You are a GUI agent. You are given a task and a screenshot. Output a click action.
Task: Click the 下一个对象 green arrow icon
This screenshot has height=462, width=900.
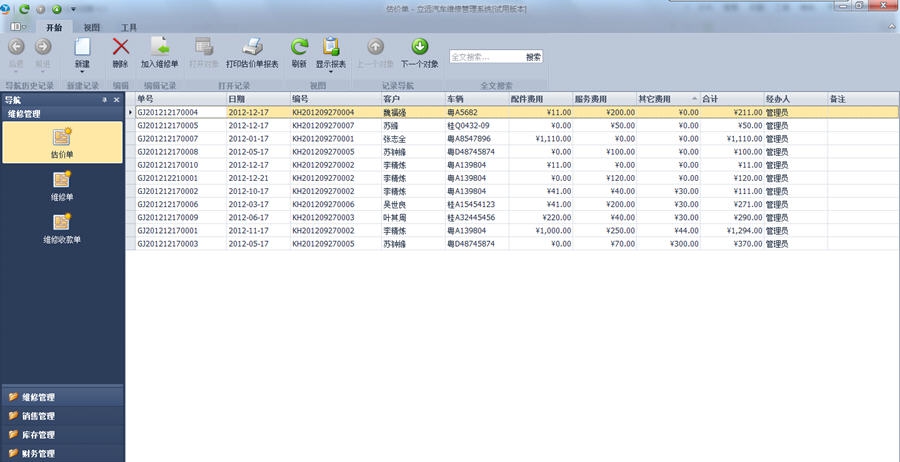click(x=420, y=47)
